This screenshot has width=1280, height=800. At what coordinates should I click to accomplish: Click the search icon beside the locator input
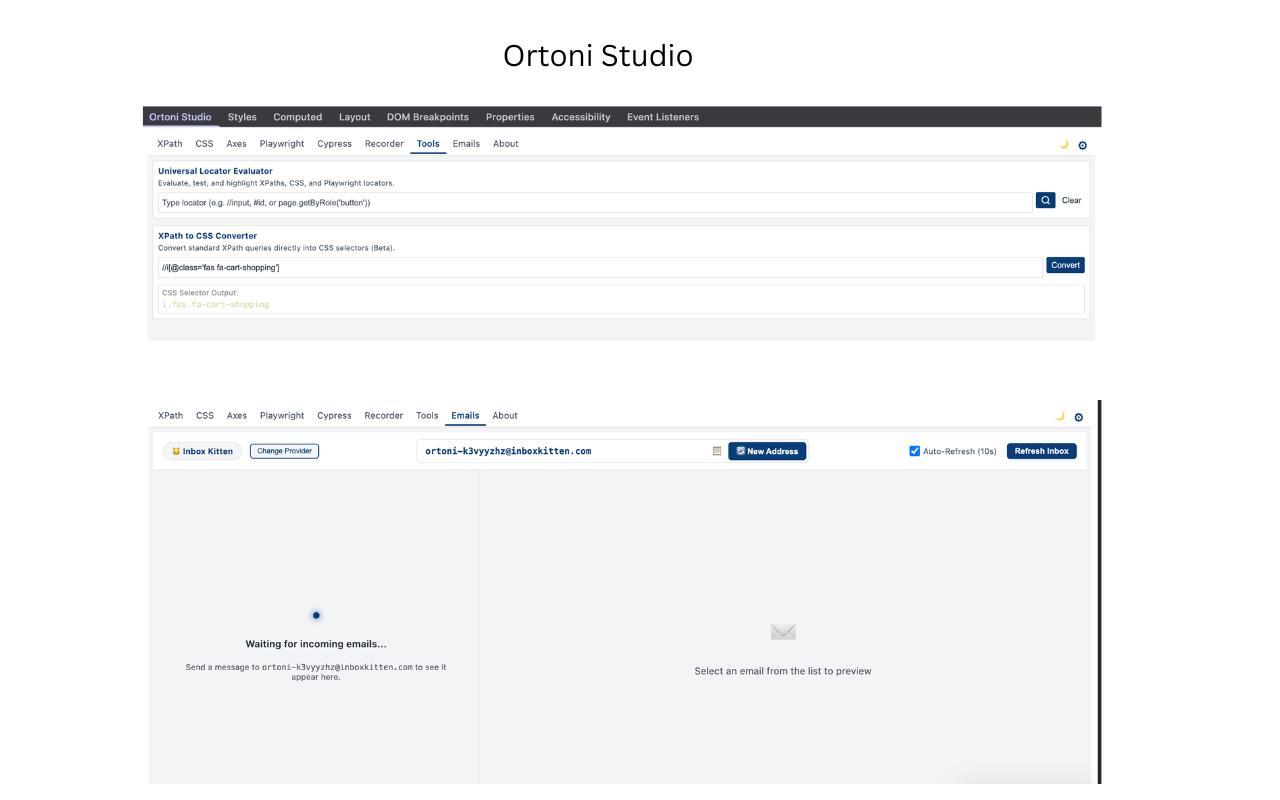(x=1045, y=200)
